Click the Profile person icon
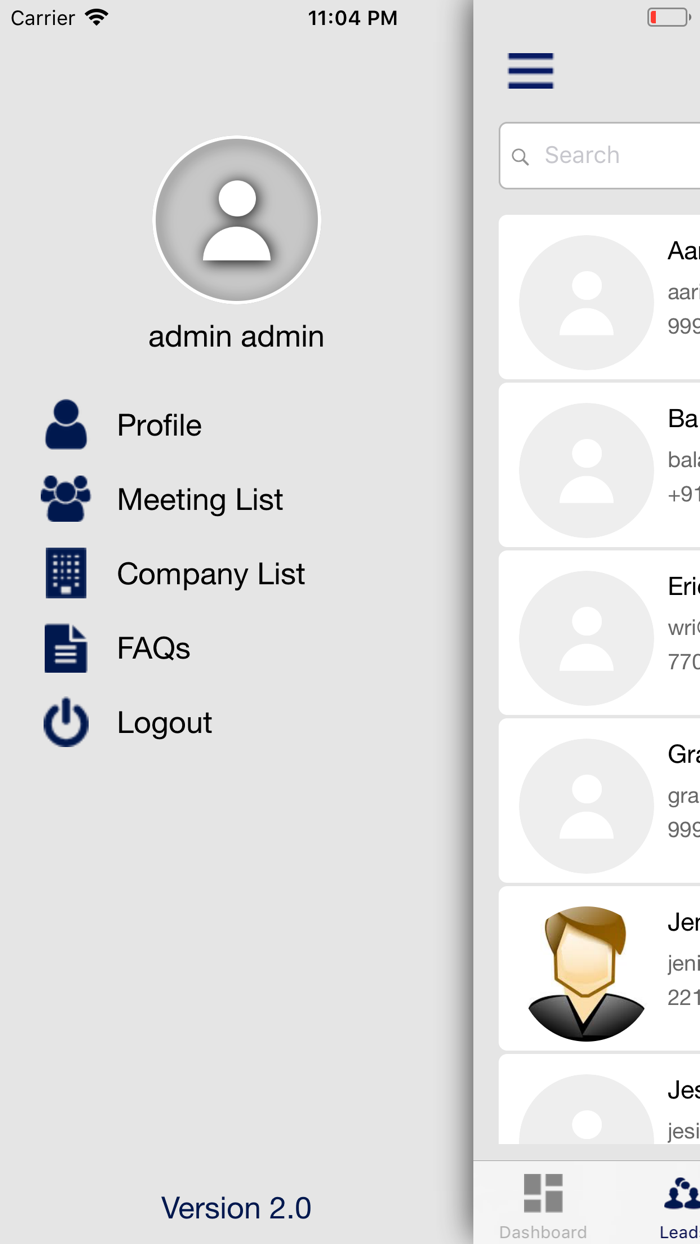Viewport: 700px width, 1244px height. [66, 425]
